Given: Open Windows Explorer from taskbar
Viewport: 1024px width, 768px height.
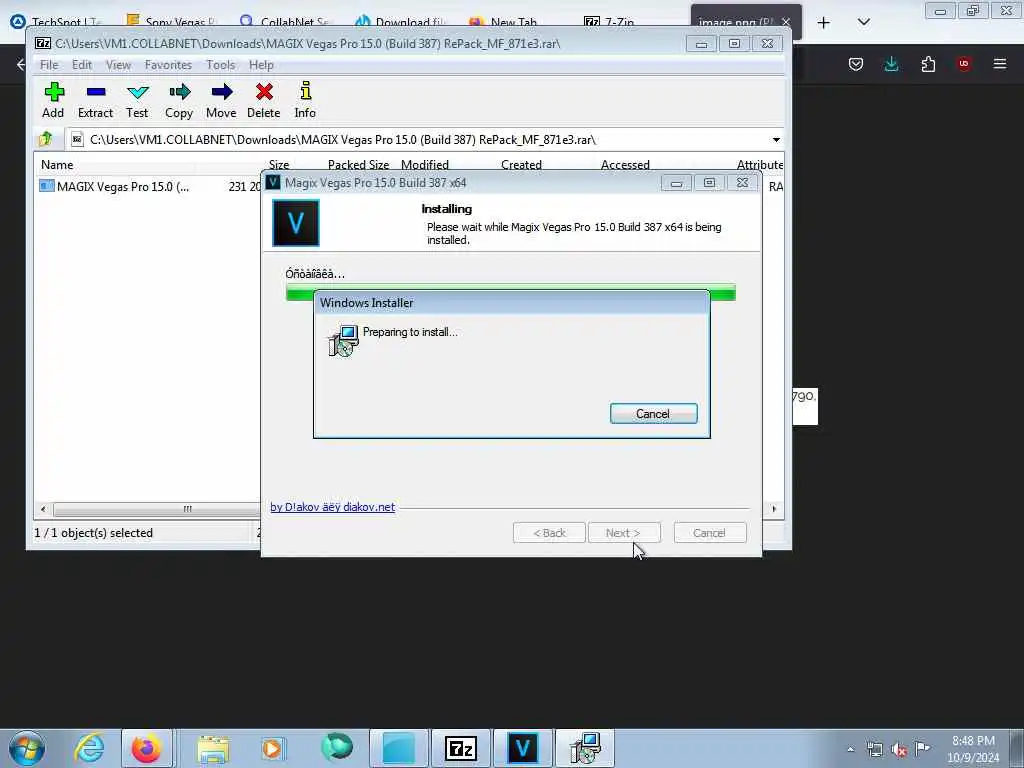Looking at the screenshot, I should tap(213, 748).
